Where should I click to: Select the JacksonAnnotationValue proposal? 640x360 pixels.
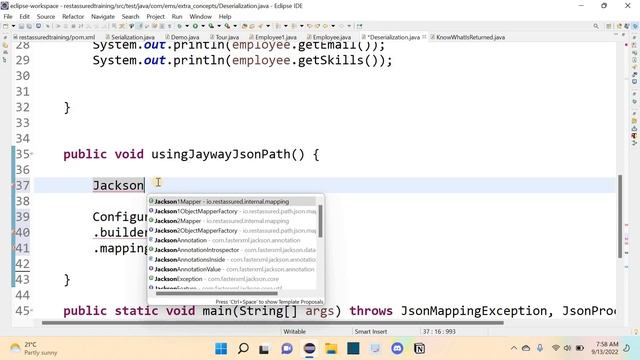point(232,269)
